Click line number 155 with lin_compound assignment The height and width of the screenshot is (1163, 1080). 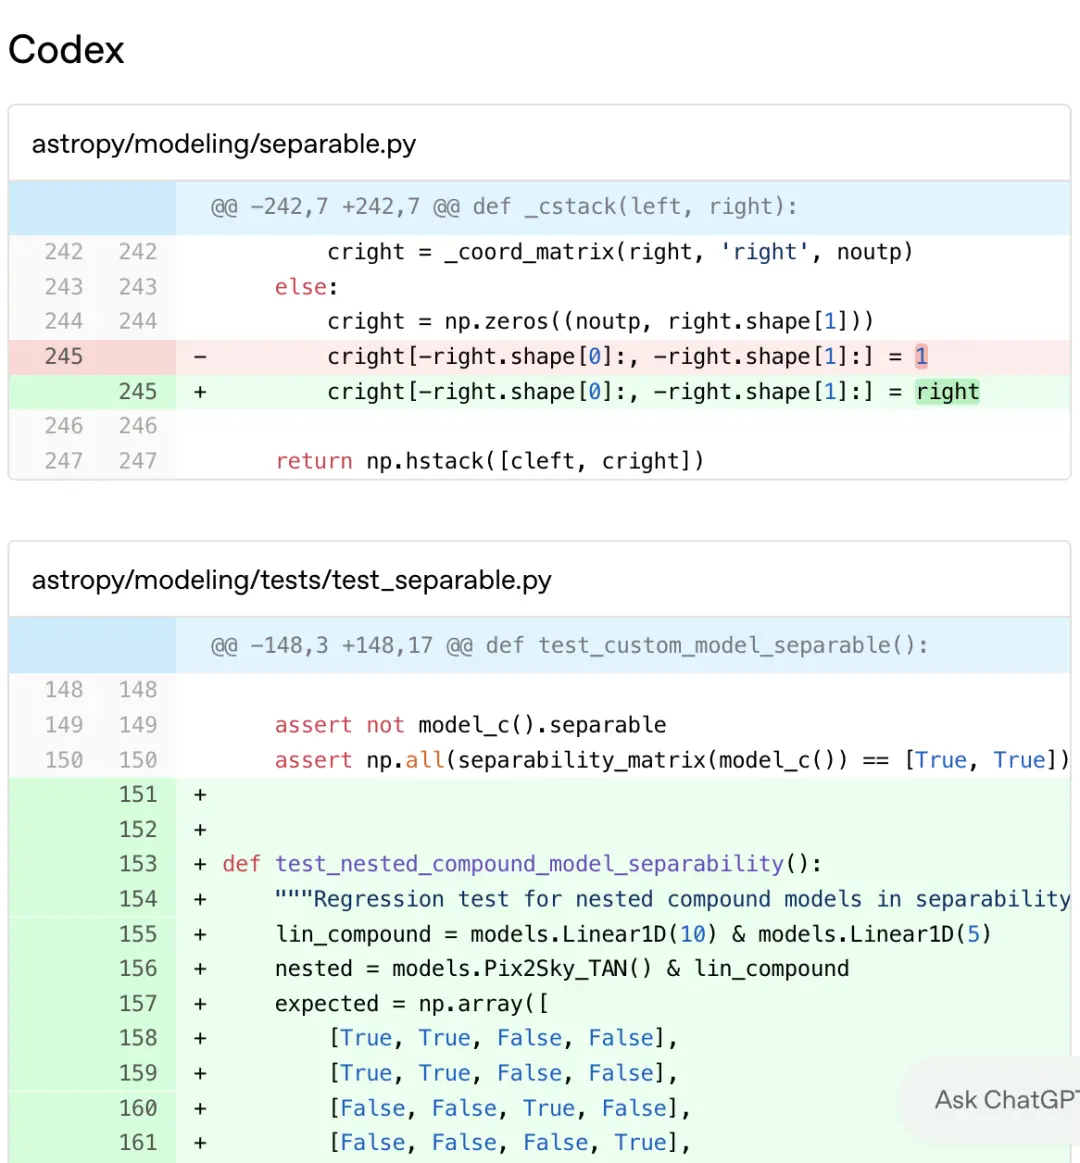(x=138, y=934)
